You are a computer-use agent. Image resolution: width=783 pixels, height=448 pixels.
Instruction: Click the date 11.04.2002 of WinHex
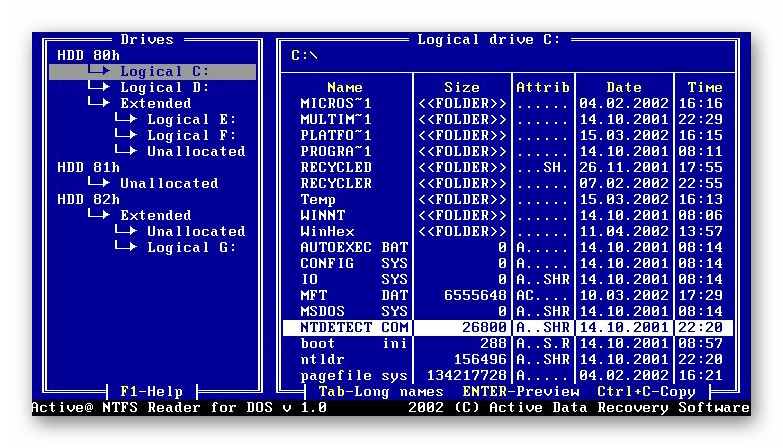624,231
